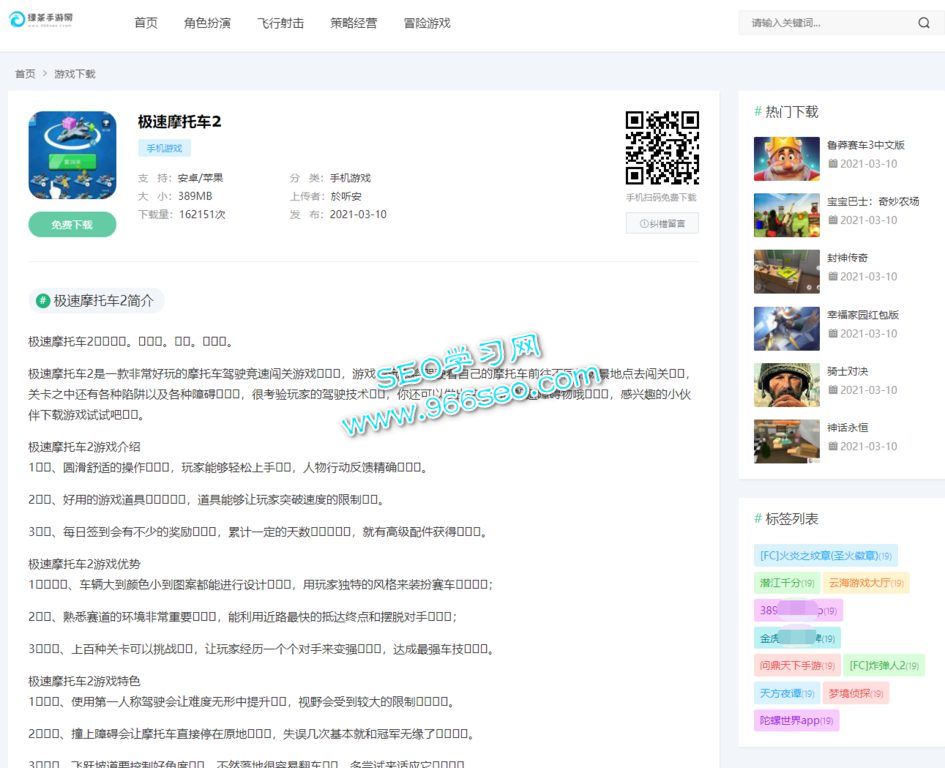
Task: Click the 宝宝巴士：奇妙农场 thumbnail
Action: (x=786, y=215)
